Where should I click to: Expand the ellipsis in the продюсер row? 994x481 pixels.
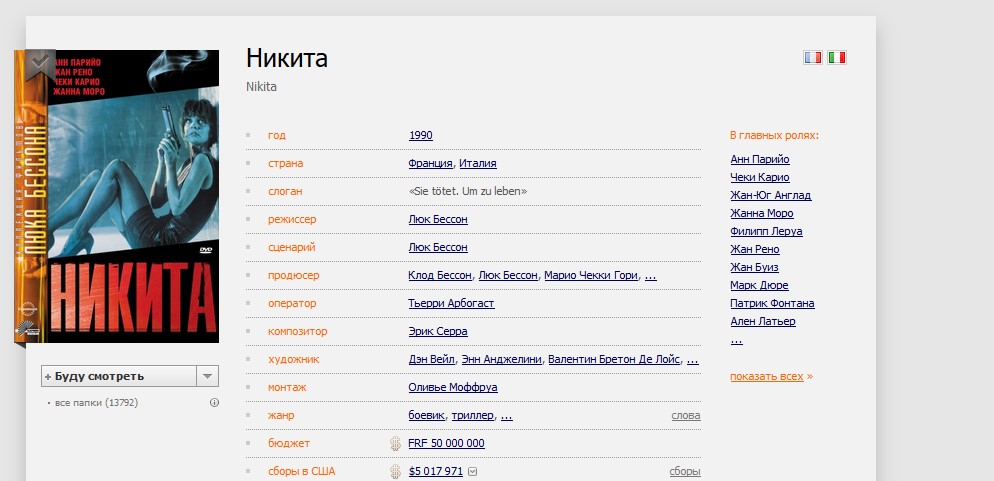click(x=650, y=275)
